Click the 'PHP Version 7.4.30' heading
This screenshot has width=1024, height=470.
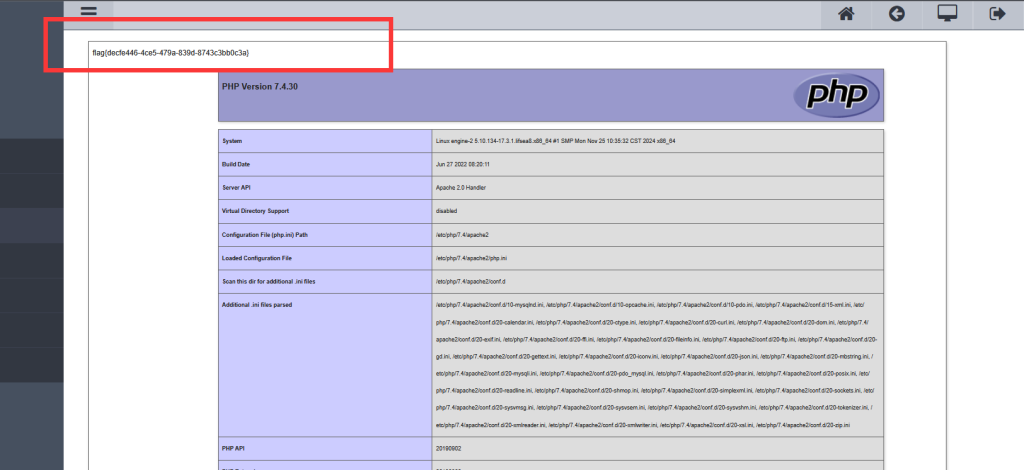(x=260, y=86)
